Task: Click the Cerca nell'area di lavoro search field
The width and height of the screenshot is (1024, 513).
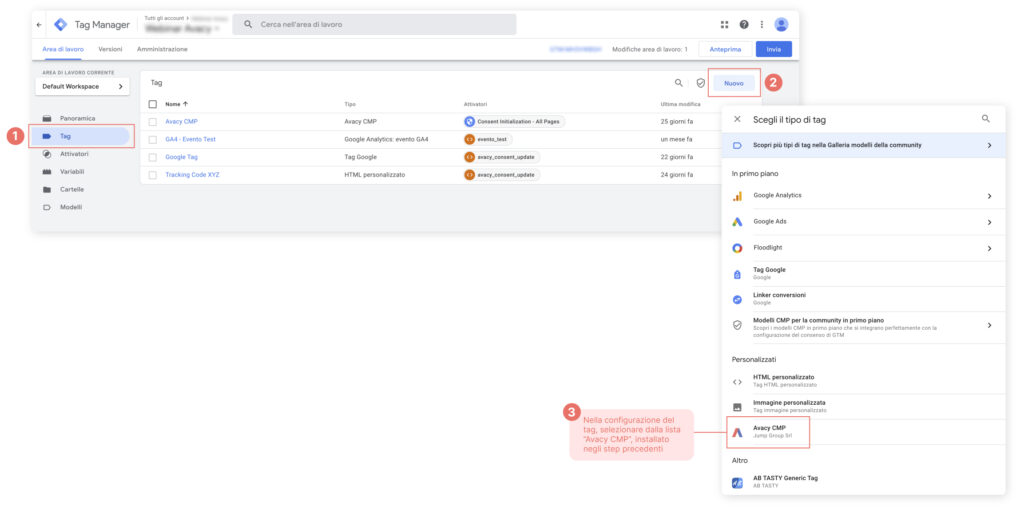Action: pyautogui.click(x=374, y=25)
